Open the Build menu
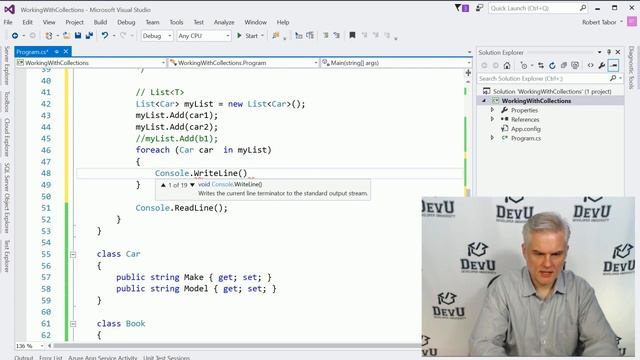Screen dimensions: 640x360 click(x=100, y=22)
